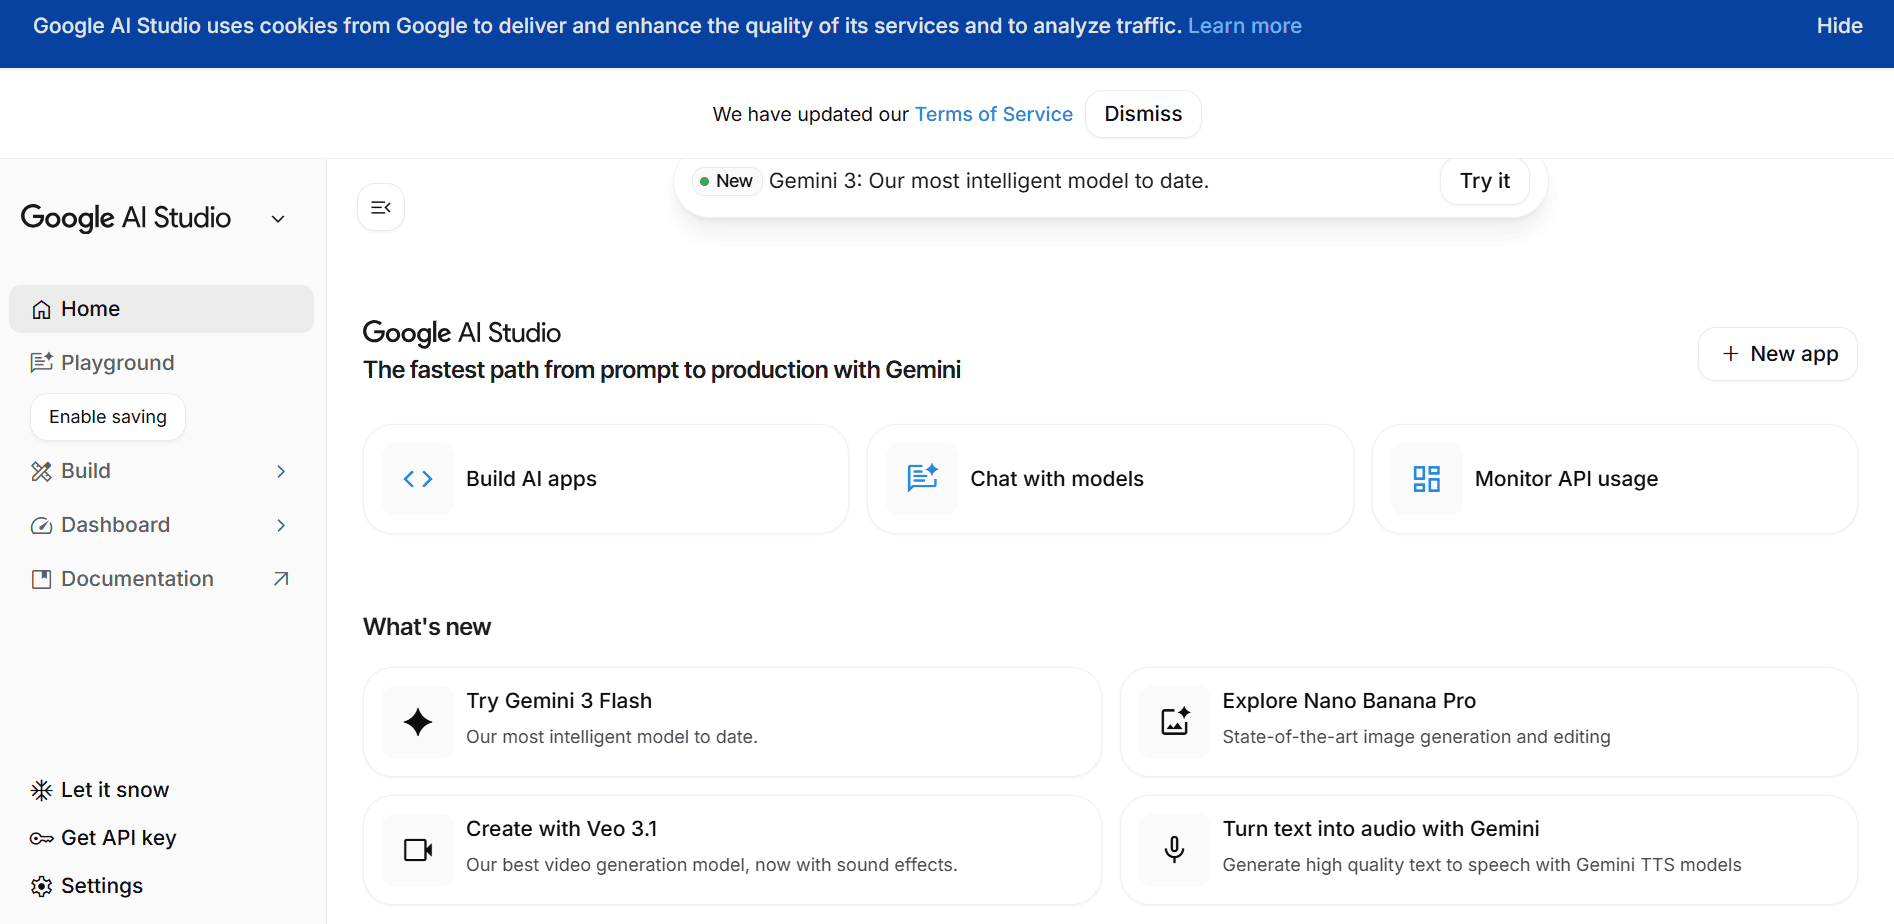Click the Chat with models sparkle icon
The image size is (1894, 924).
pyautogui.click(x=922, y=479)
